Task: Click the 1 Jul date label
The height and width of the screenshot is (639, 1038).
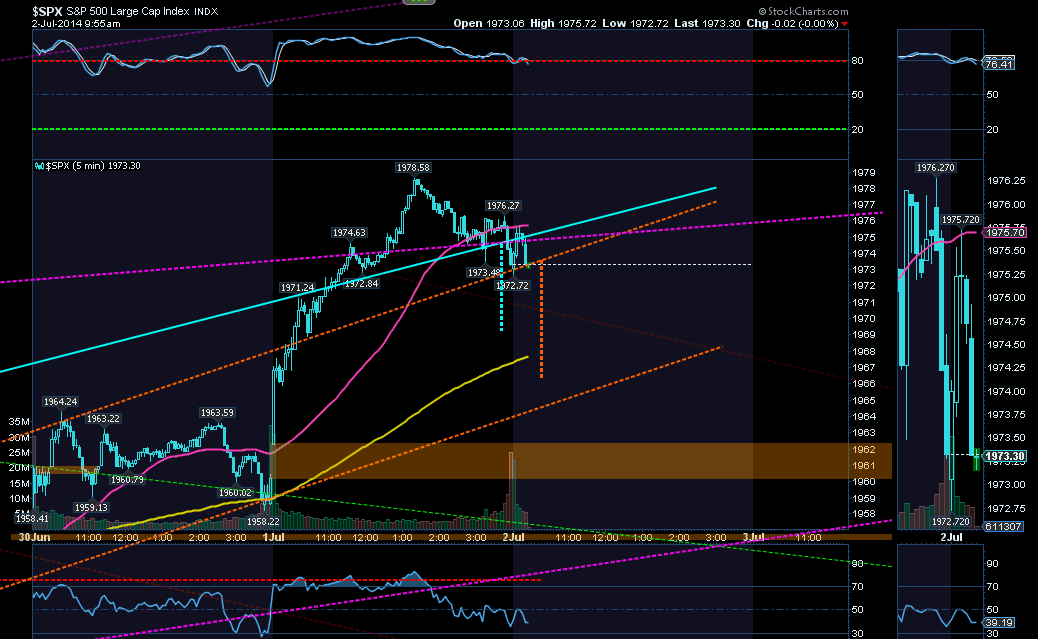Action: pos(273,537)
